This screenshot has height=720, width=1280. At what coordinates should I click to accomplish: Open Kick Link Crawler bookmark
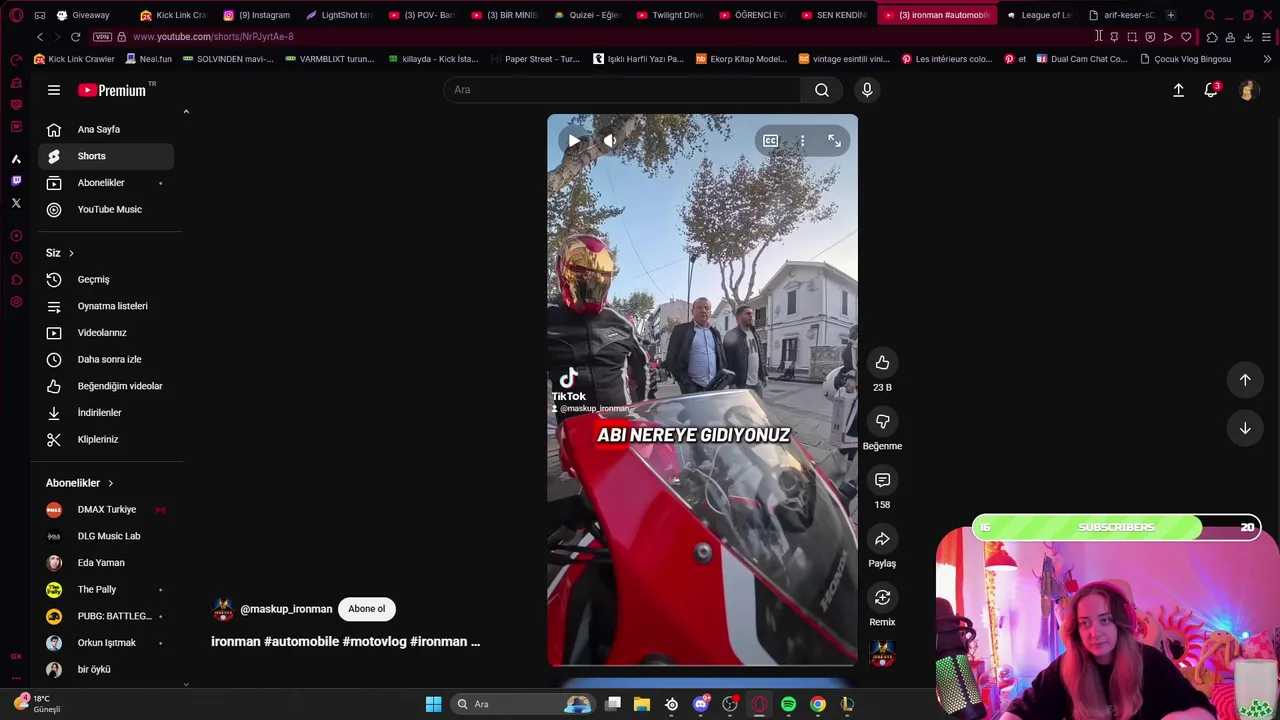74,59
